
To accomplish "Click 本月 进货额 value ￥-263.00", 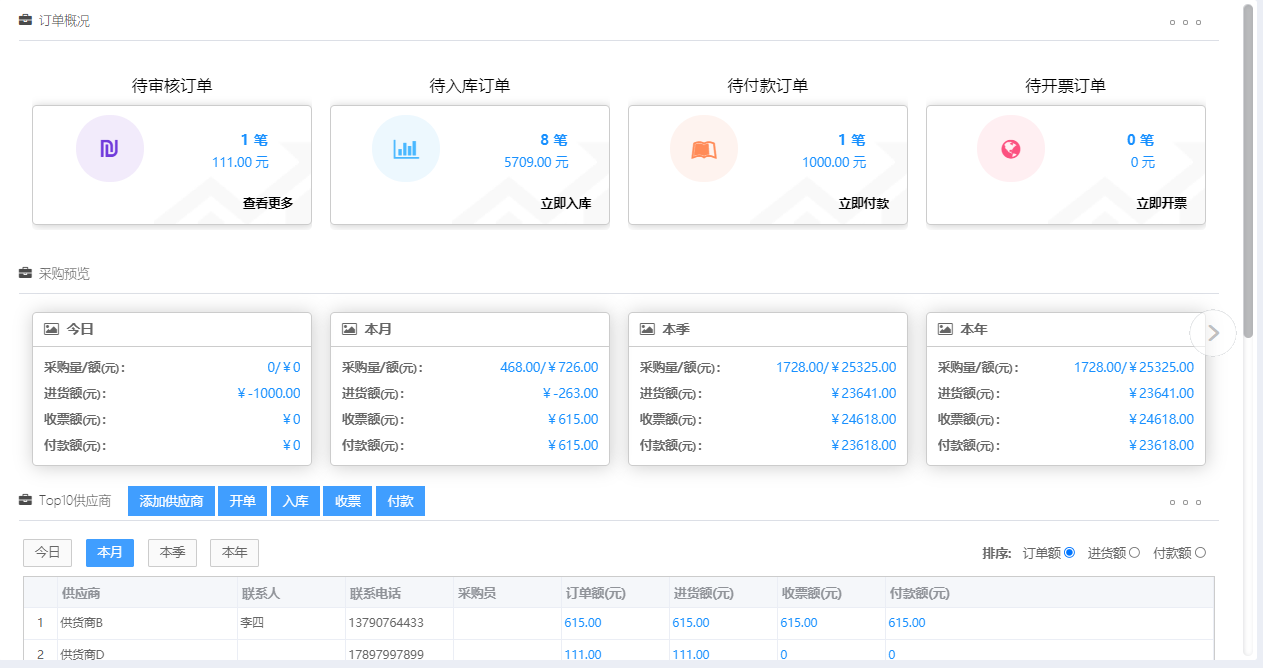I will click(x=570, y=393).
